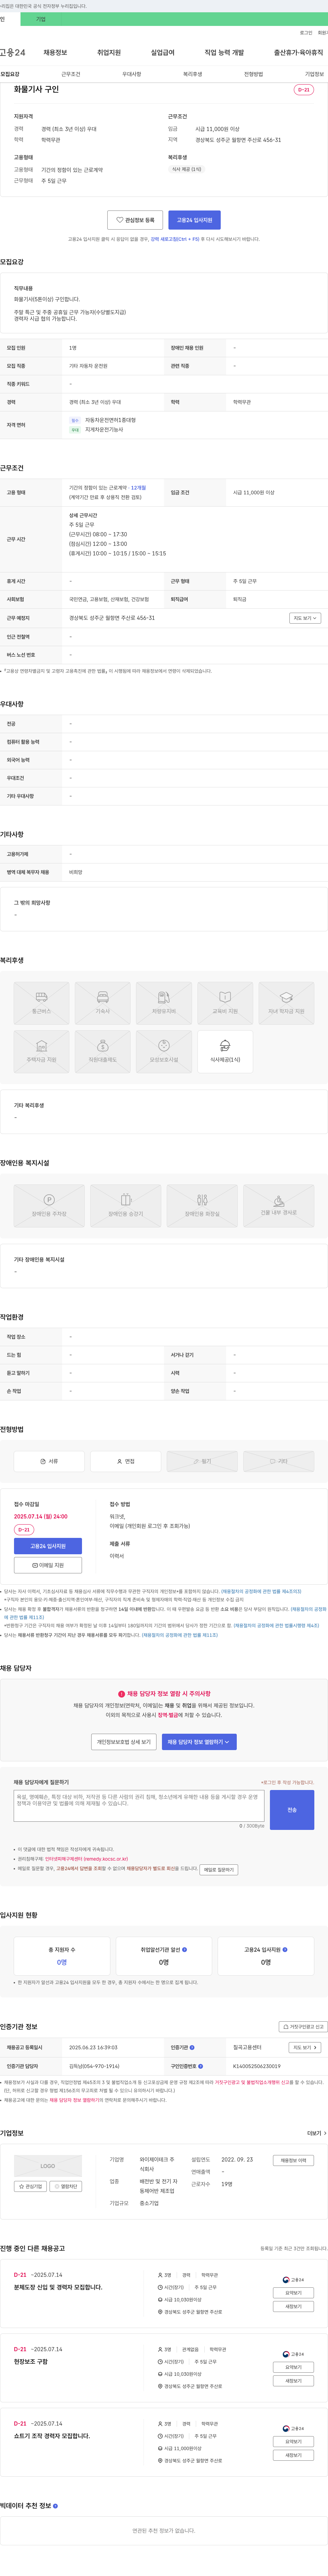
Task: Select the 기타 screening method box
Action: [x=279, y=1461]
